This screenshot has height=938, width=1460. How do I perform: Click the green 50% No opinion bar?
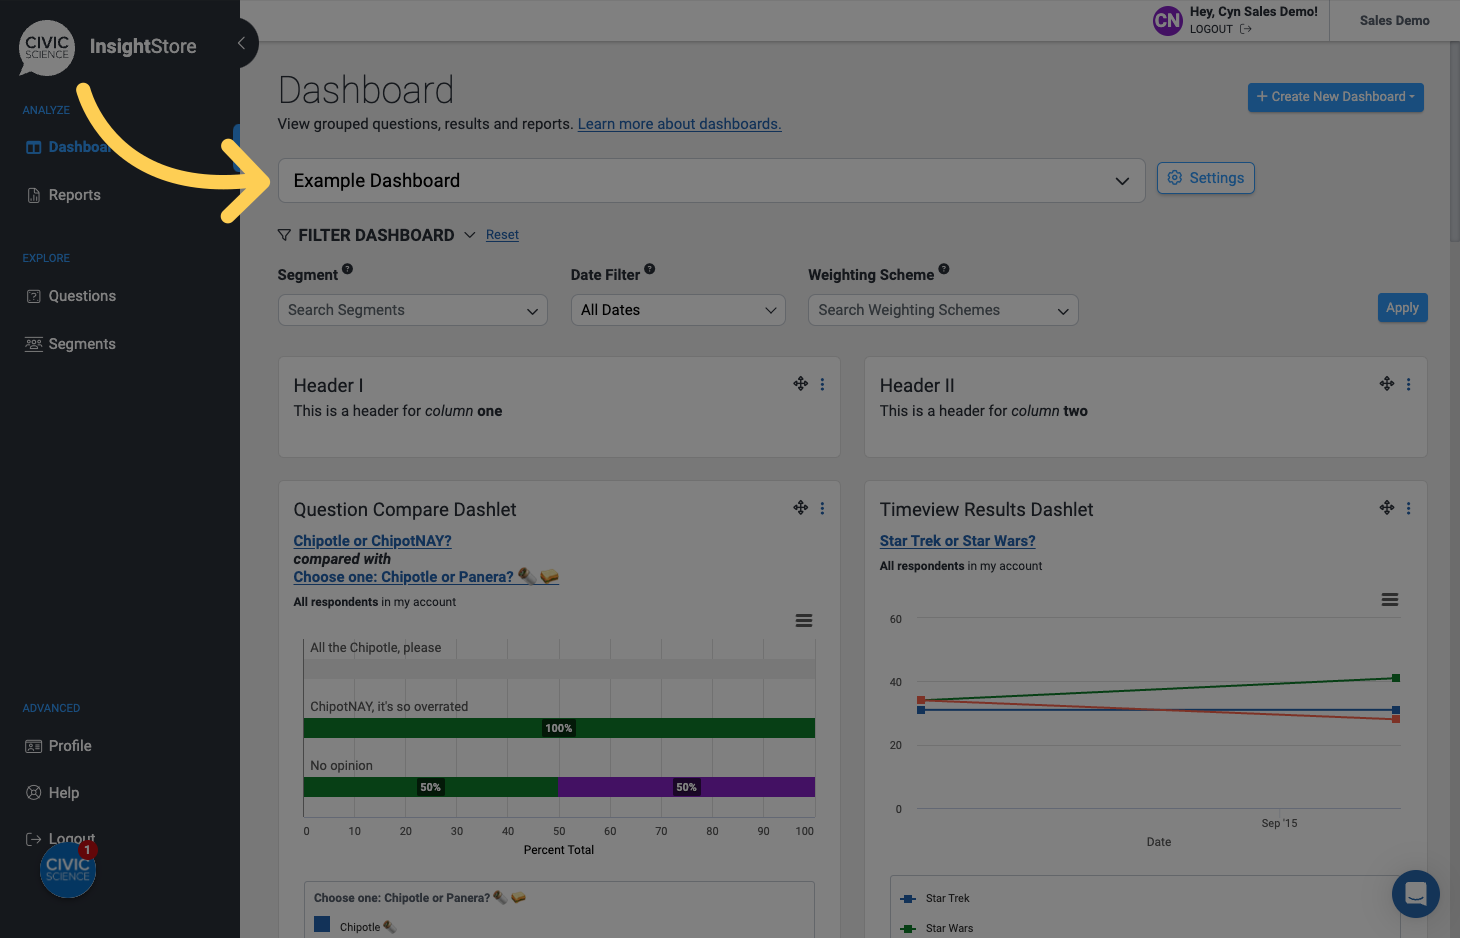tap(431, 787)
